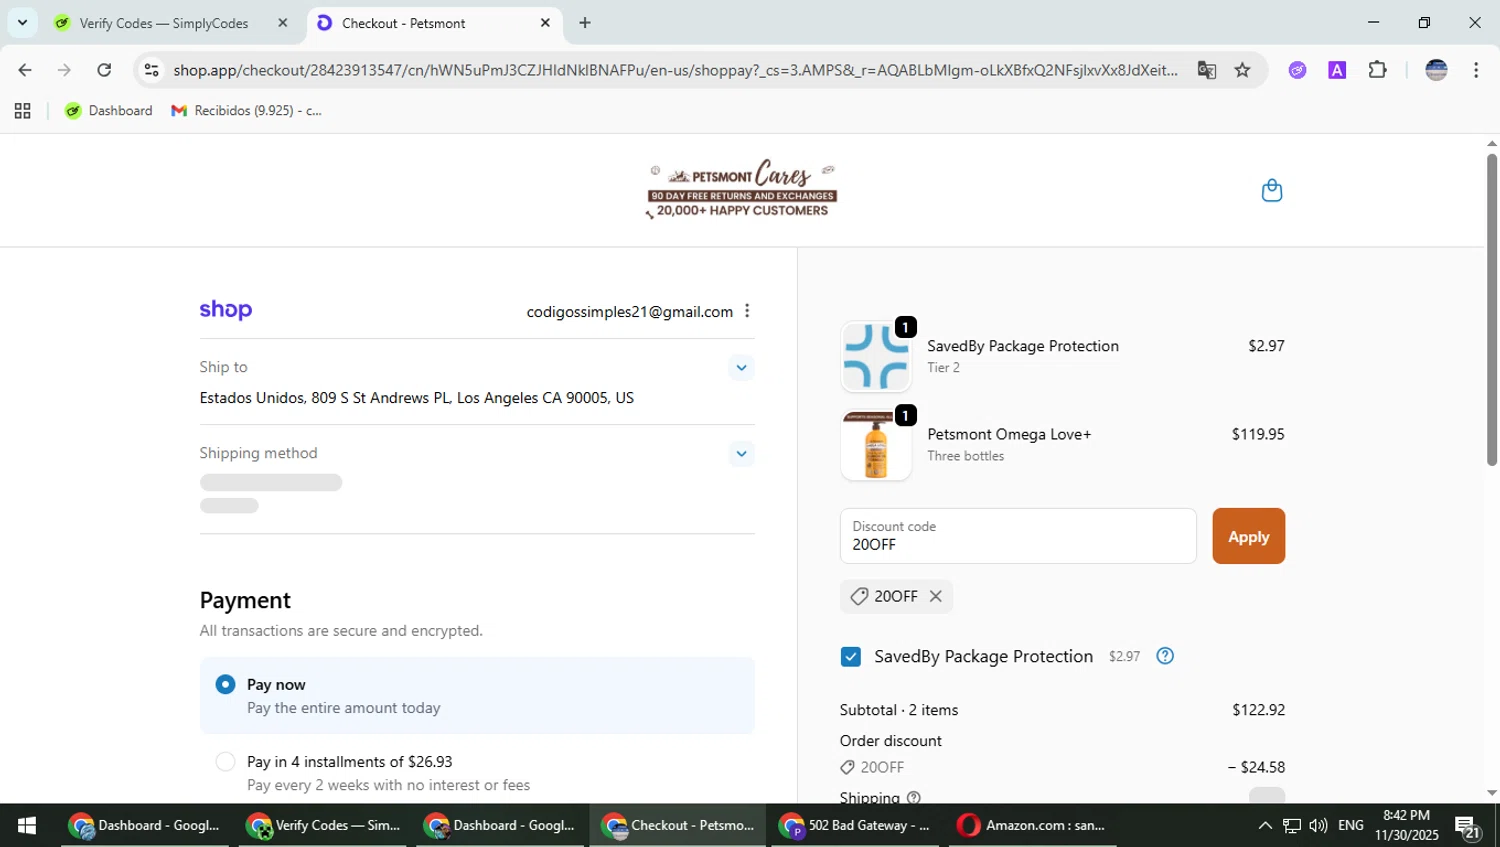This screenshot has width=1500, height=847.
Task: Click browser forward arrow
Action: point(64,70)
